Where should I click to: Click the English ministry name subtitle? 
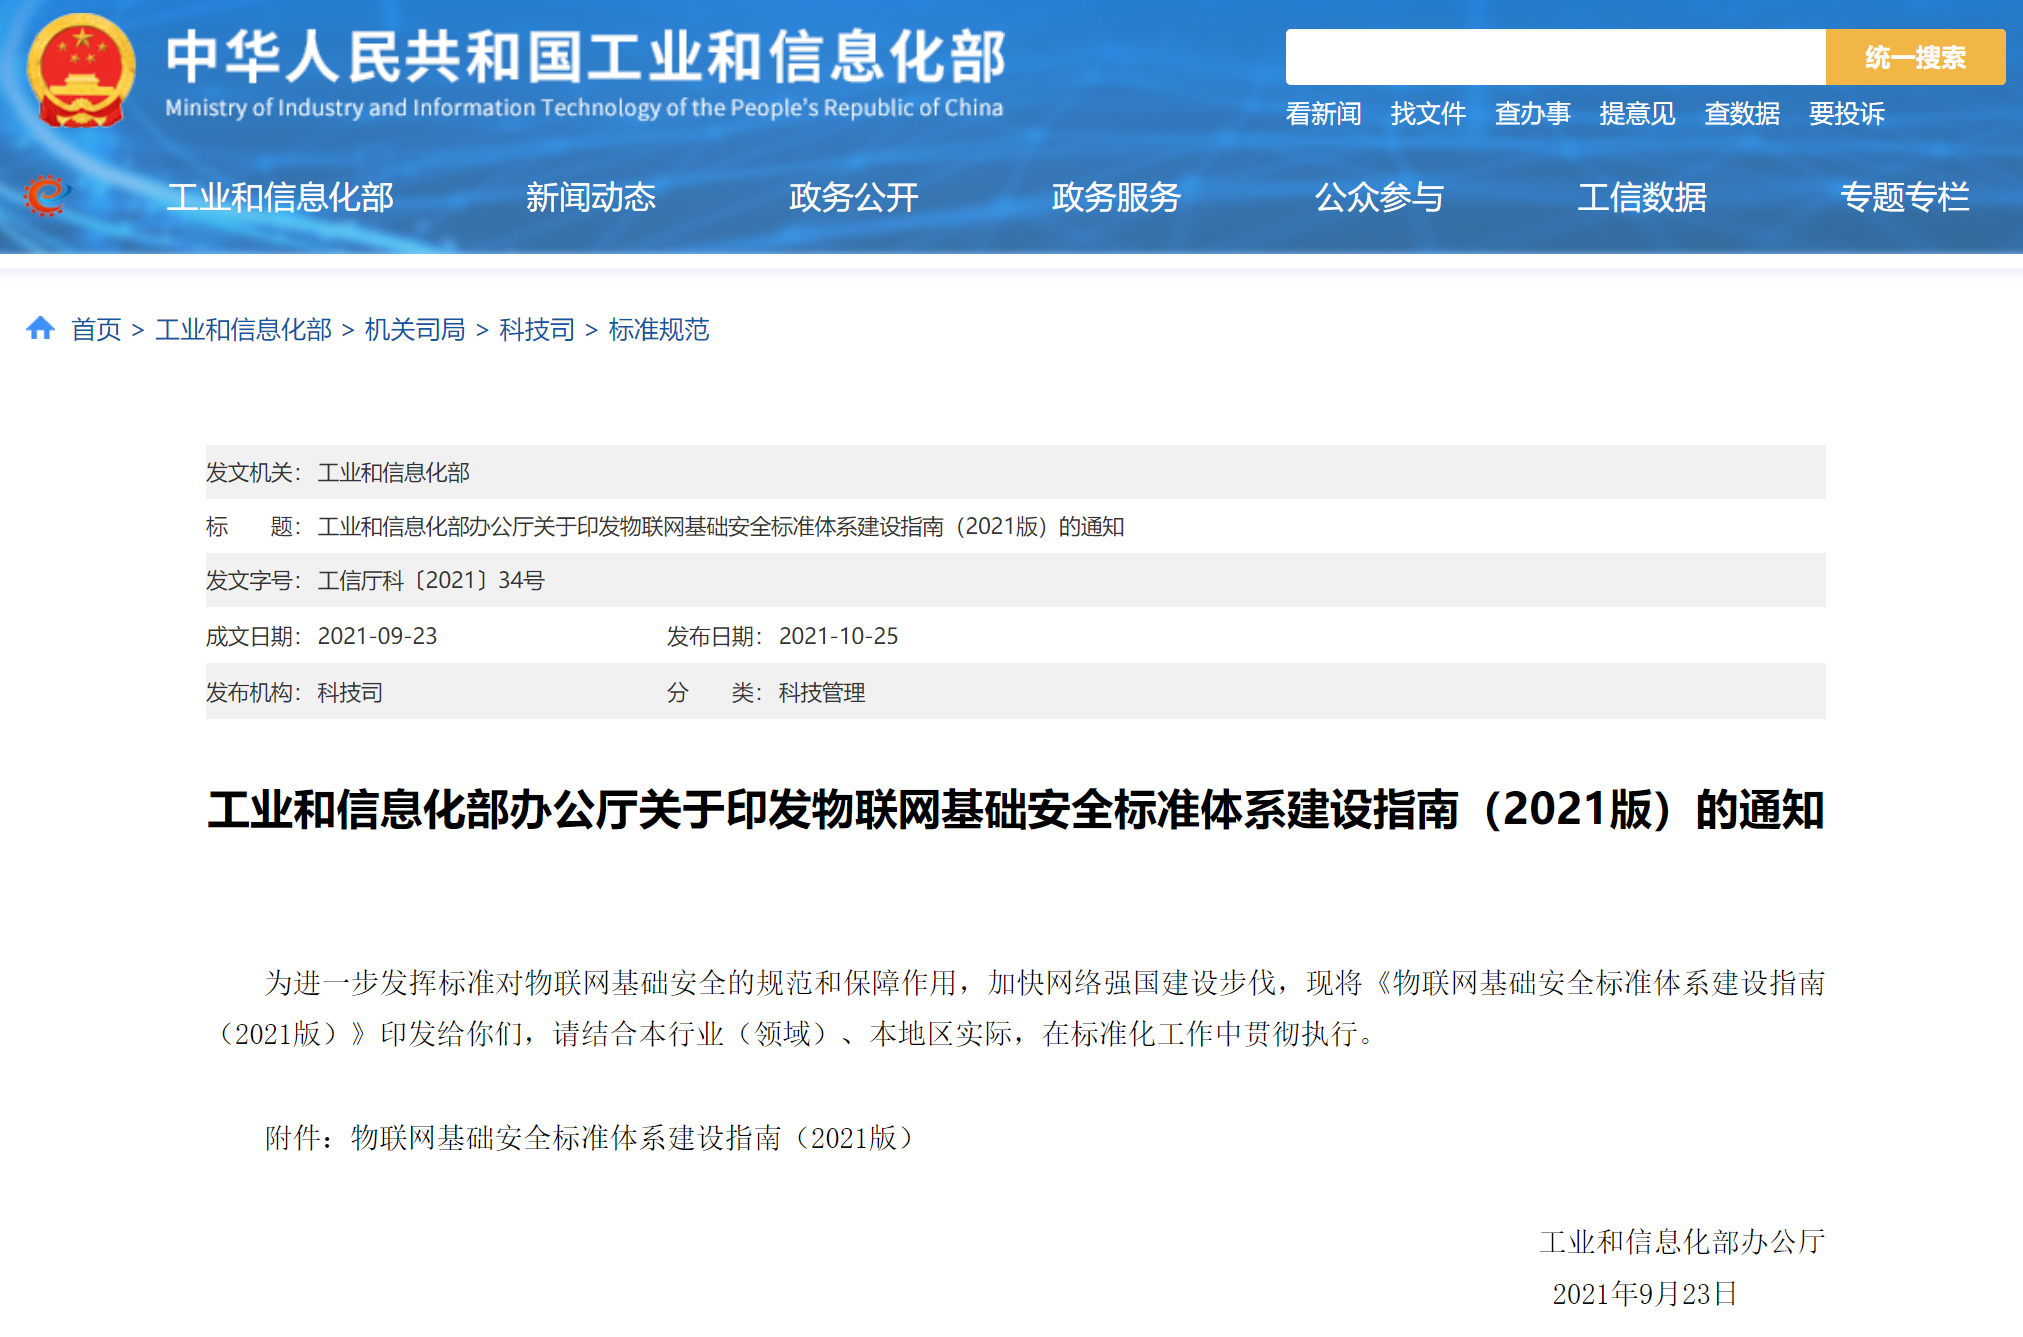[x=584, y=107]
